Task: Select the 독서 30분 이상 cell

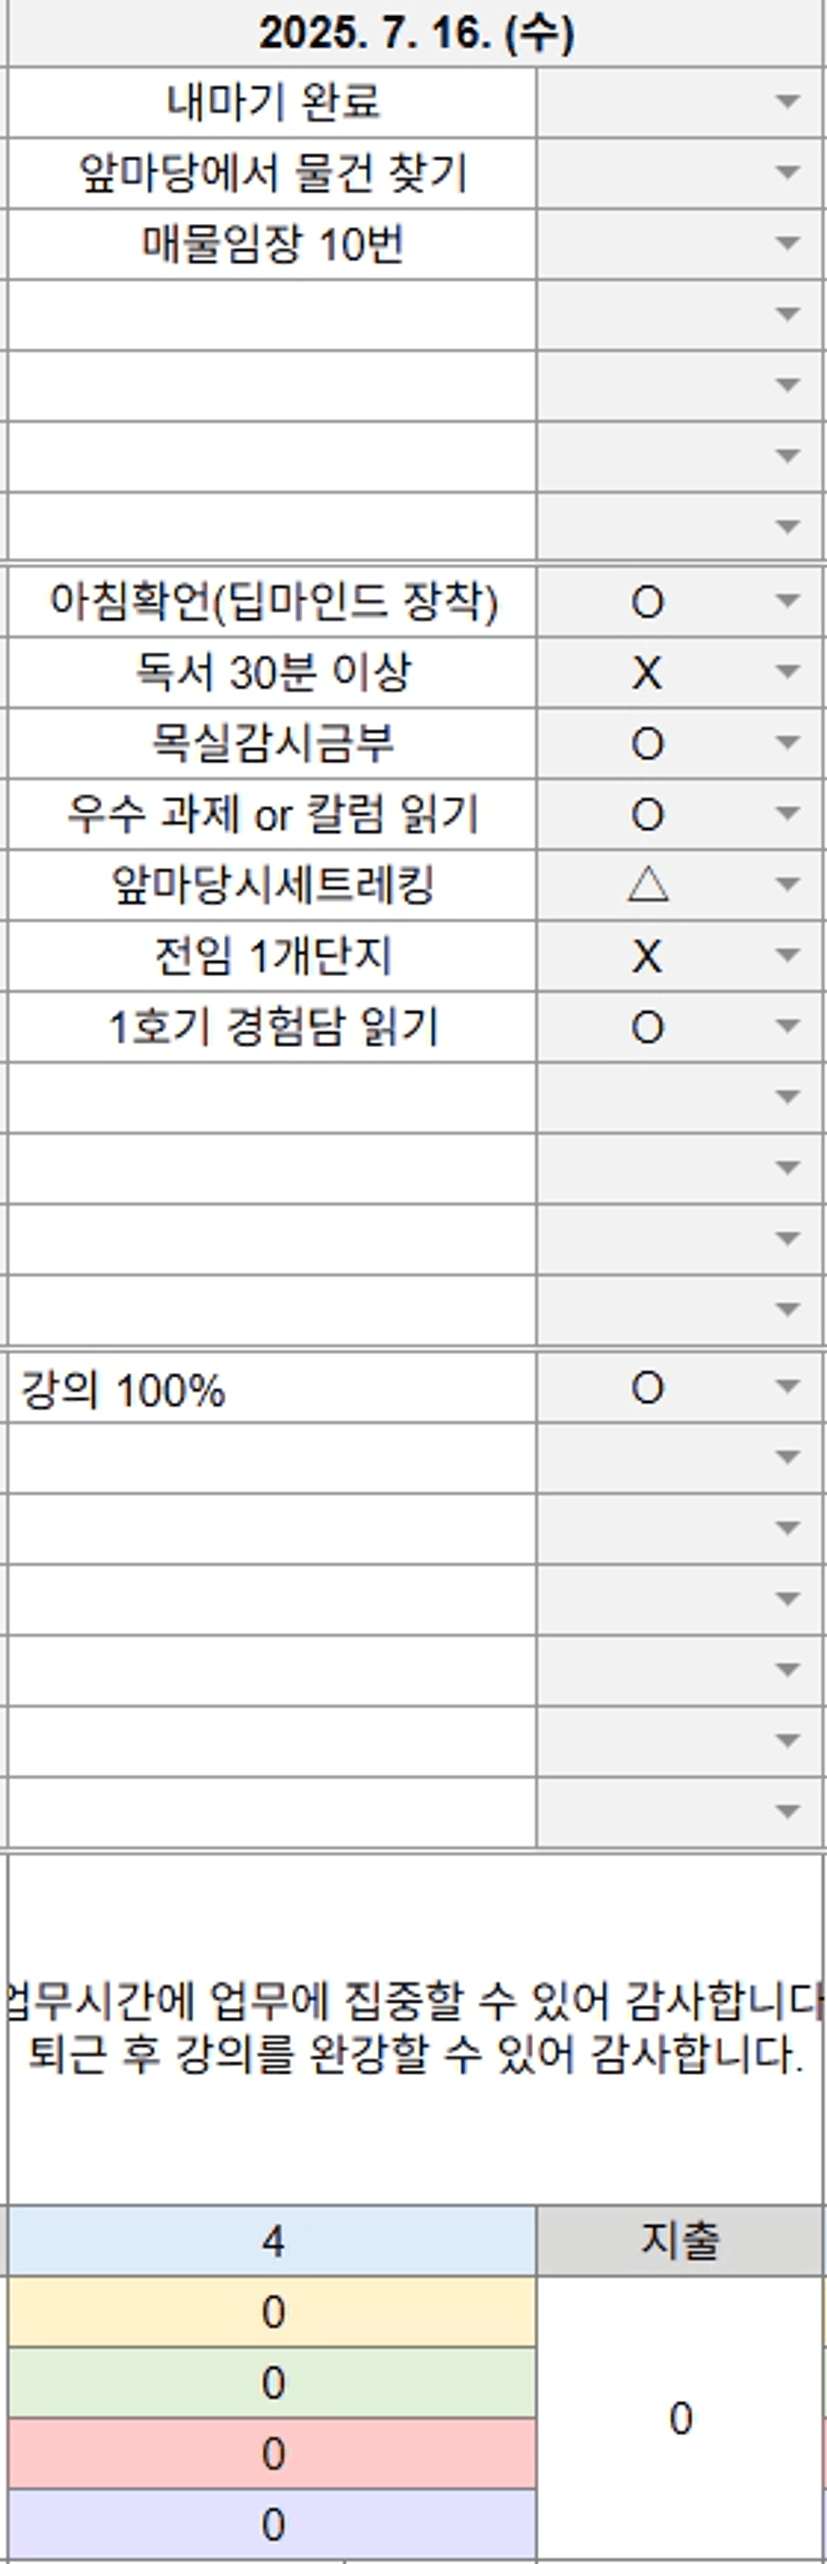Action: [272, 672]
